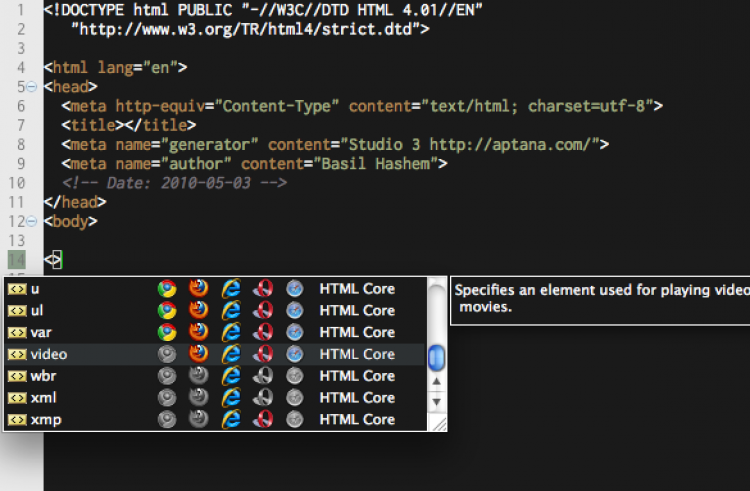Collapse the head element fold marker
Viewport: 750px width, 491px height.
click(32, 87)
